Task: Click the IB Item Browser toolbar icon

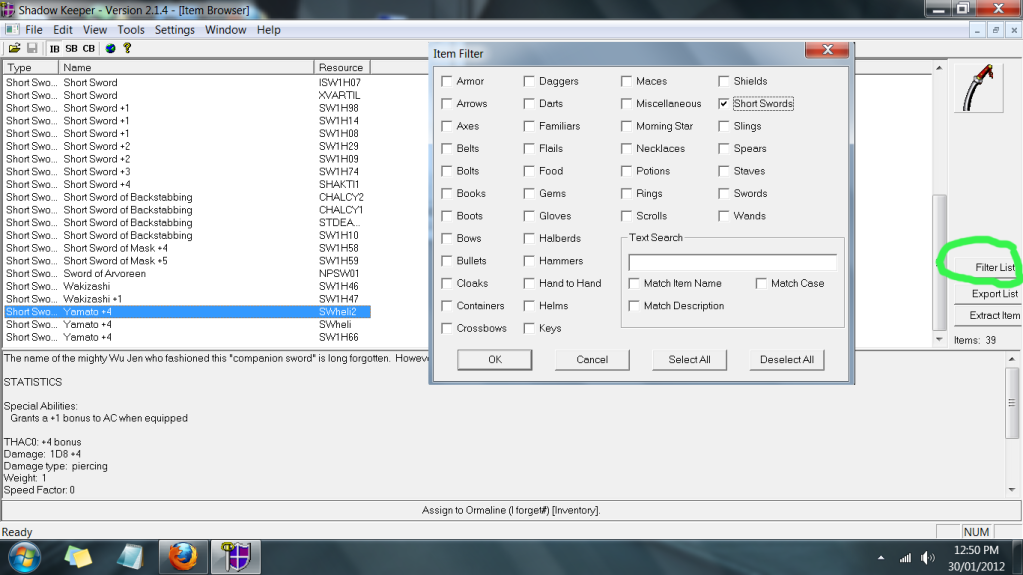Action: pyautogui.click(x=54, y=48)
